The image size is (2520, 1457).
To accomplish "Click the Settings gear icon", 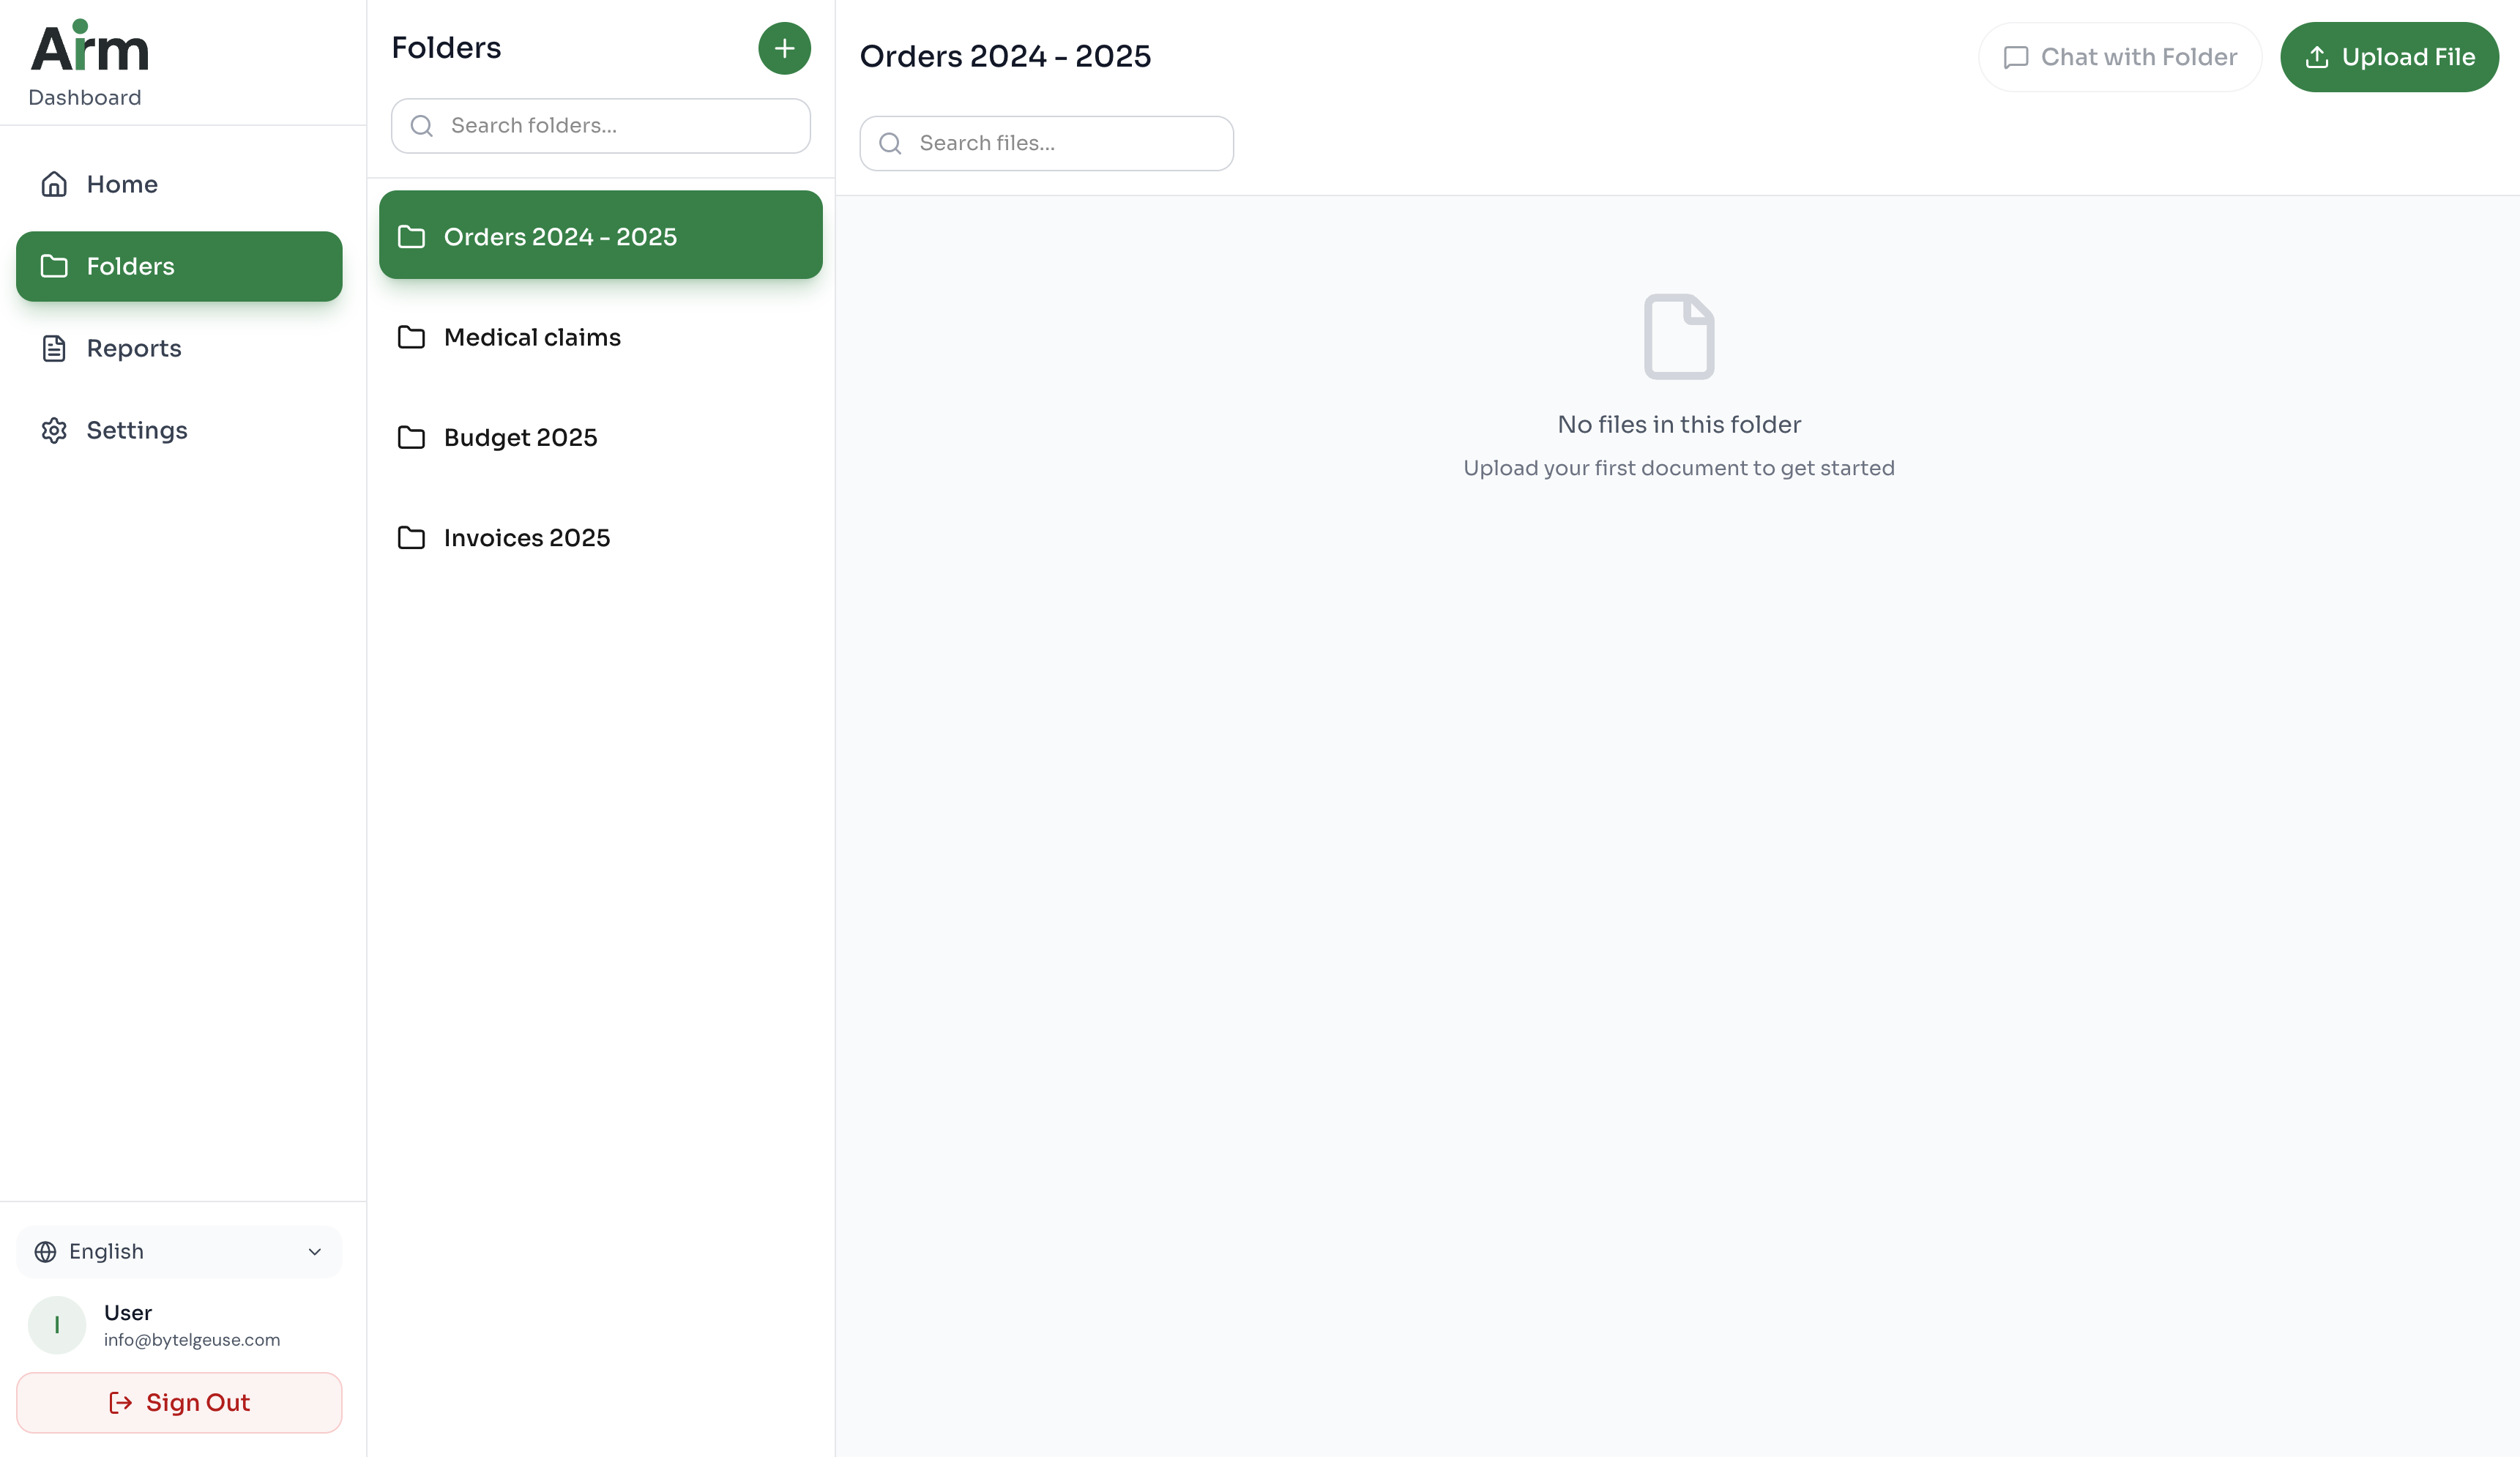I will point(54,430).
